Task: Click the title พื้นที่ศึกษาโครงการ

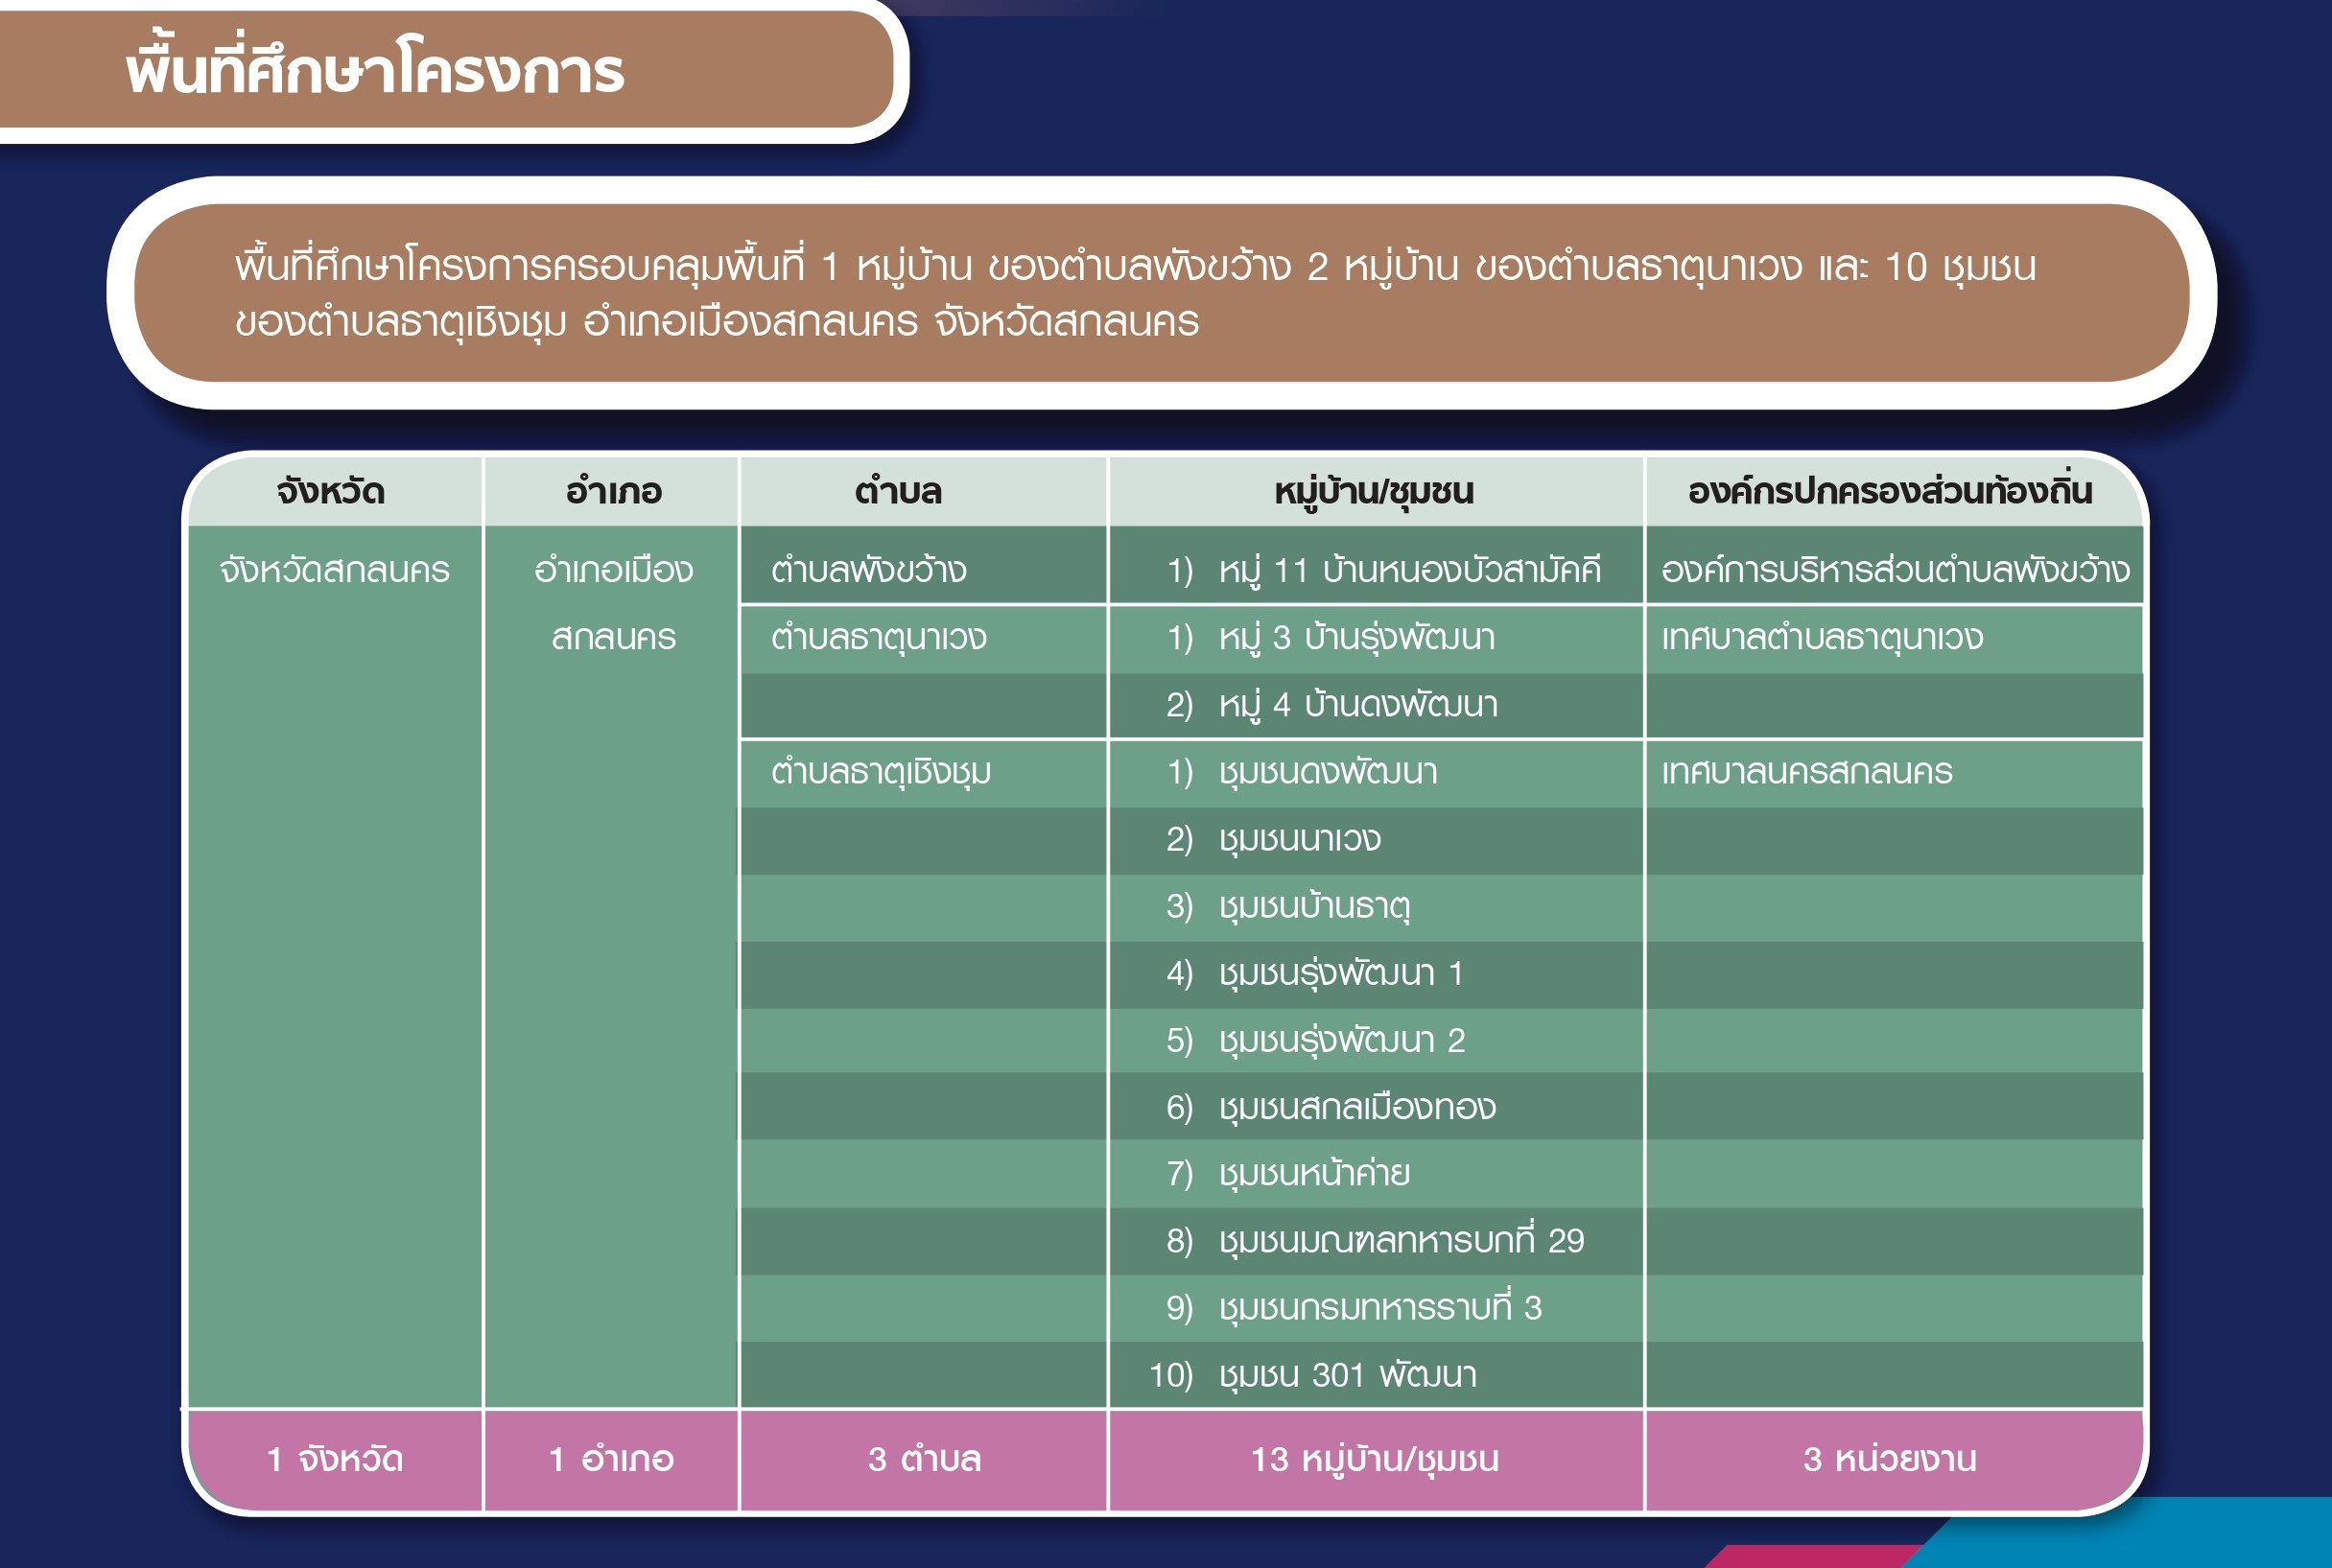Action: click(375, 71)
